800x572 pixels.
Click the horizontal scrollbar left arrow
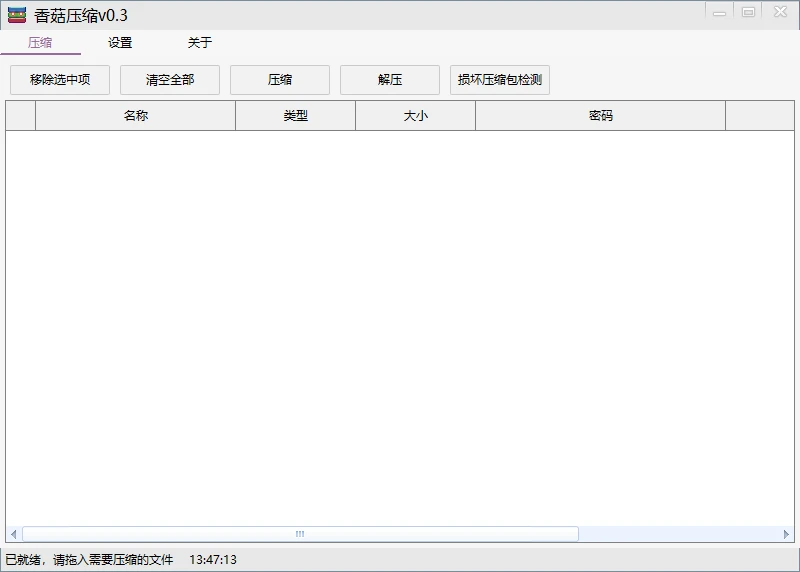click(x=13, y=534)
